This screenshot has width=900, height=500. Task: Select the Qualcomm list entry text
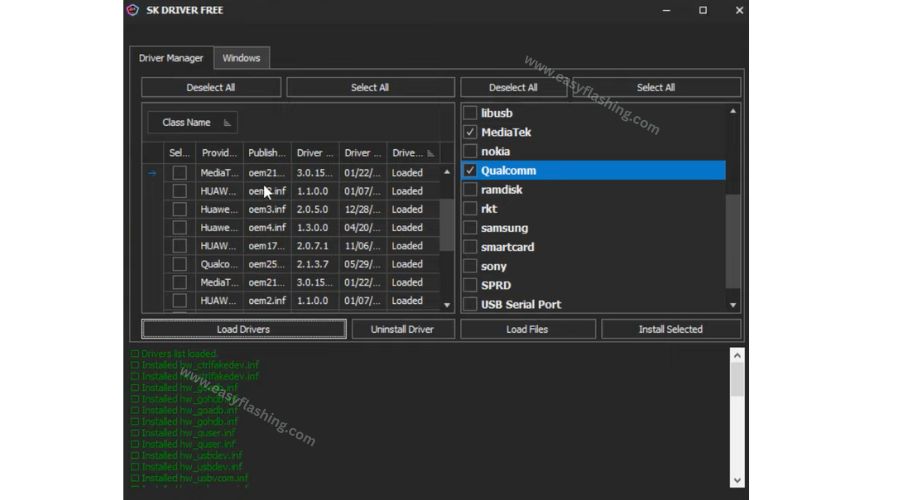coord(509,170)
